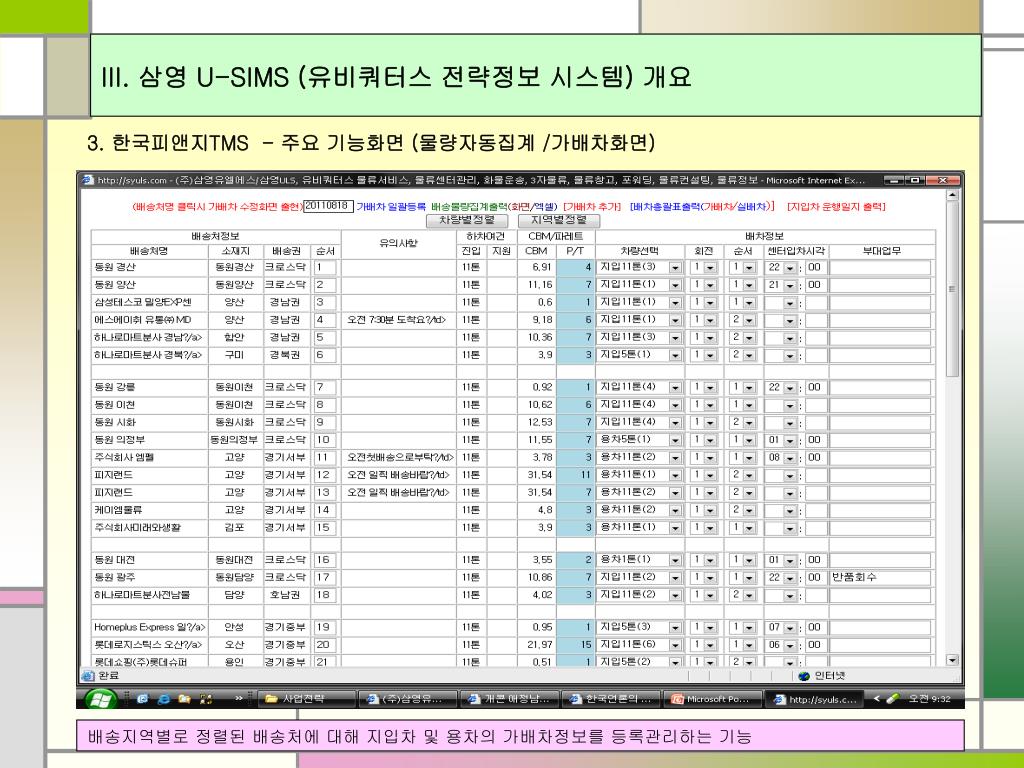This screenshot has height=768, width=1024.
Task: Switch to (주)삼영유... taskbar window
Action: (x=408, y=699)
